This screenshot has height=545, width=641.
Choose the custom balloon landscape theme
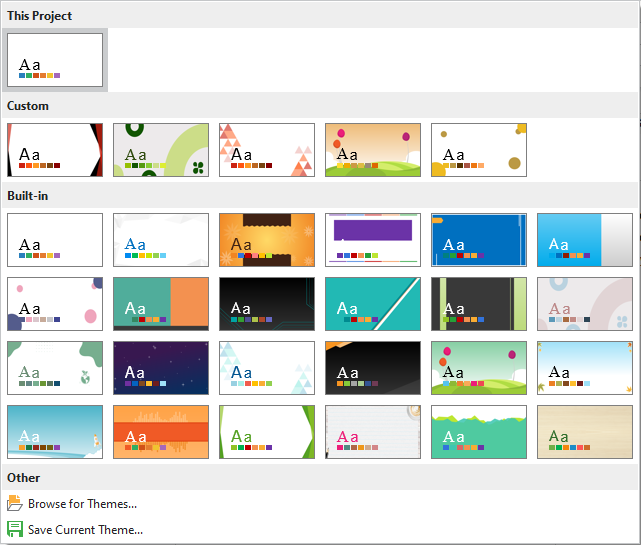[373, 150]
